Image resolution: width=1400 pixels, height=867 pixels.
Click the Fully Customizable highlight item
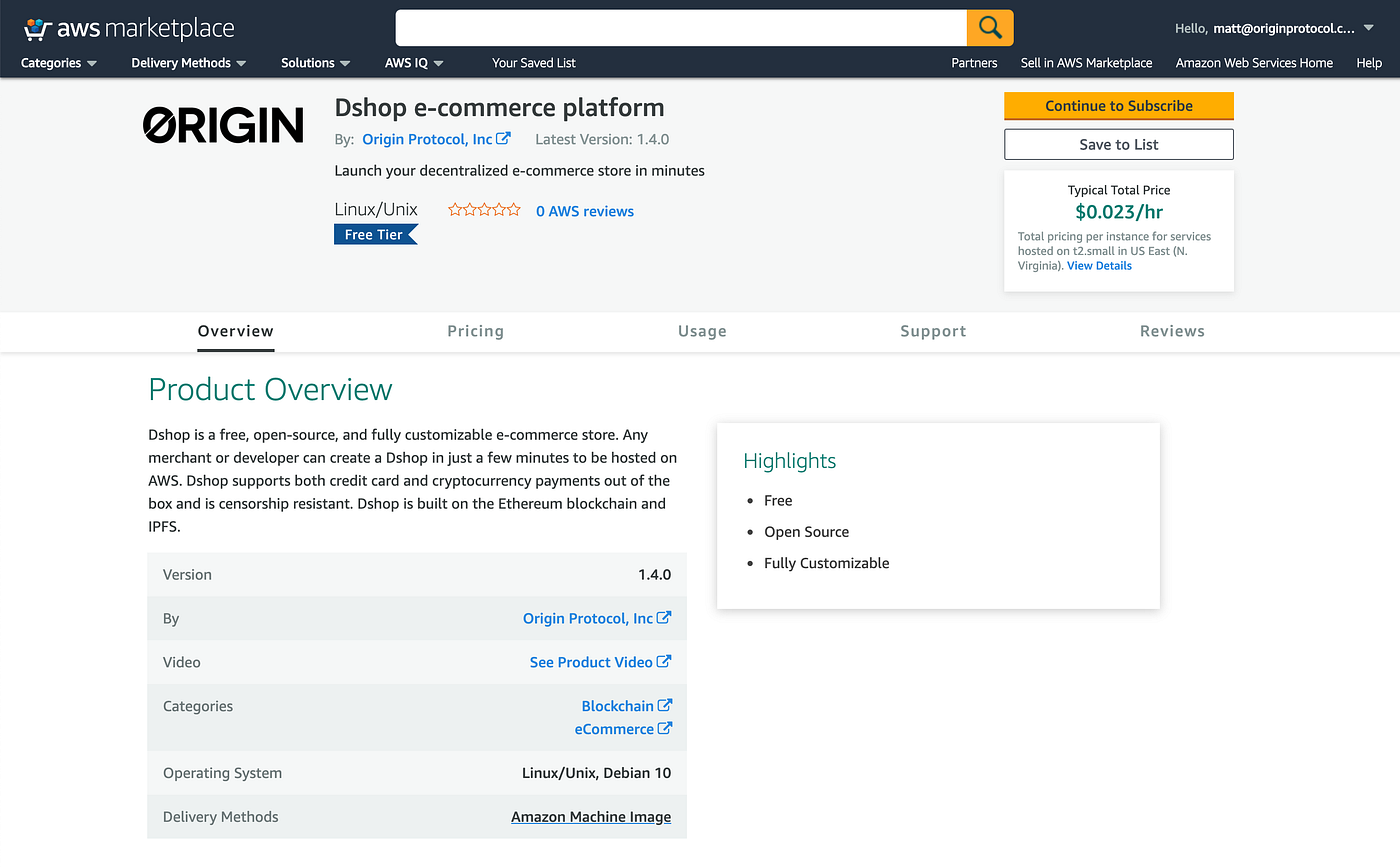[826, 563]
